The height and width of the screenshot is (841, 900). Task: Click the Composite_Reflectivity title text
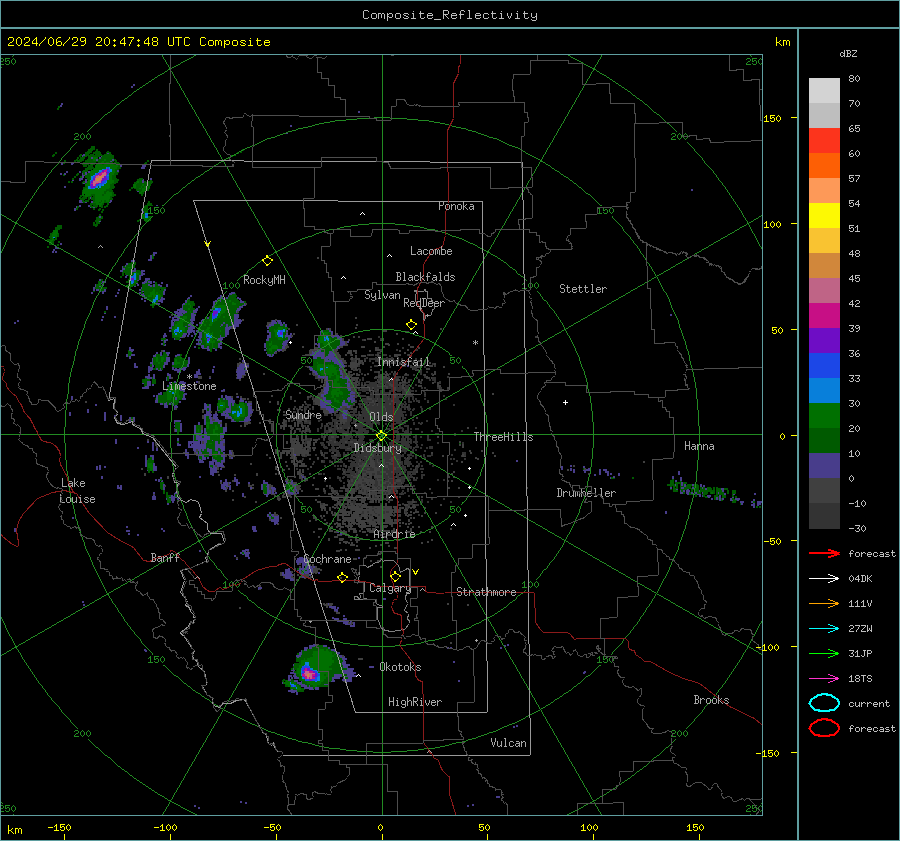point(449,15)
